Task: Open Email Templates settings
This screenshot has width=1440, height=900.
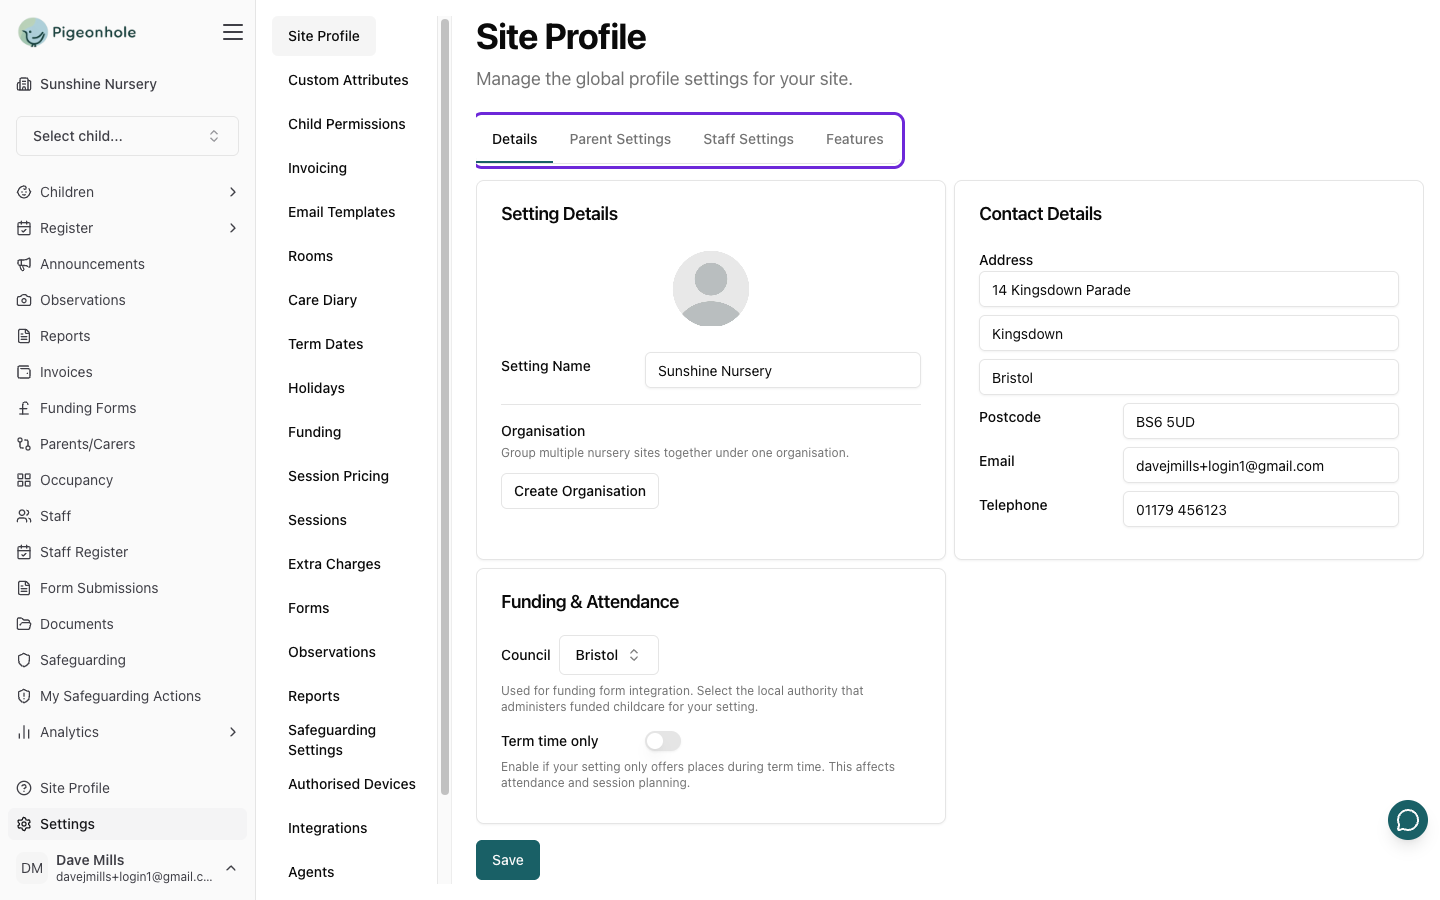Action: [x=341, y=212]
